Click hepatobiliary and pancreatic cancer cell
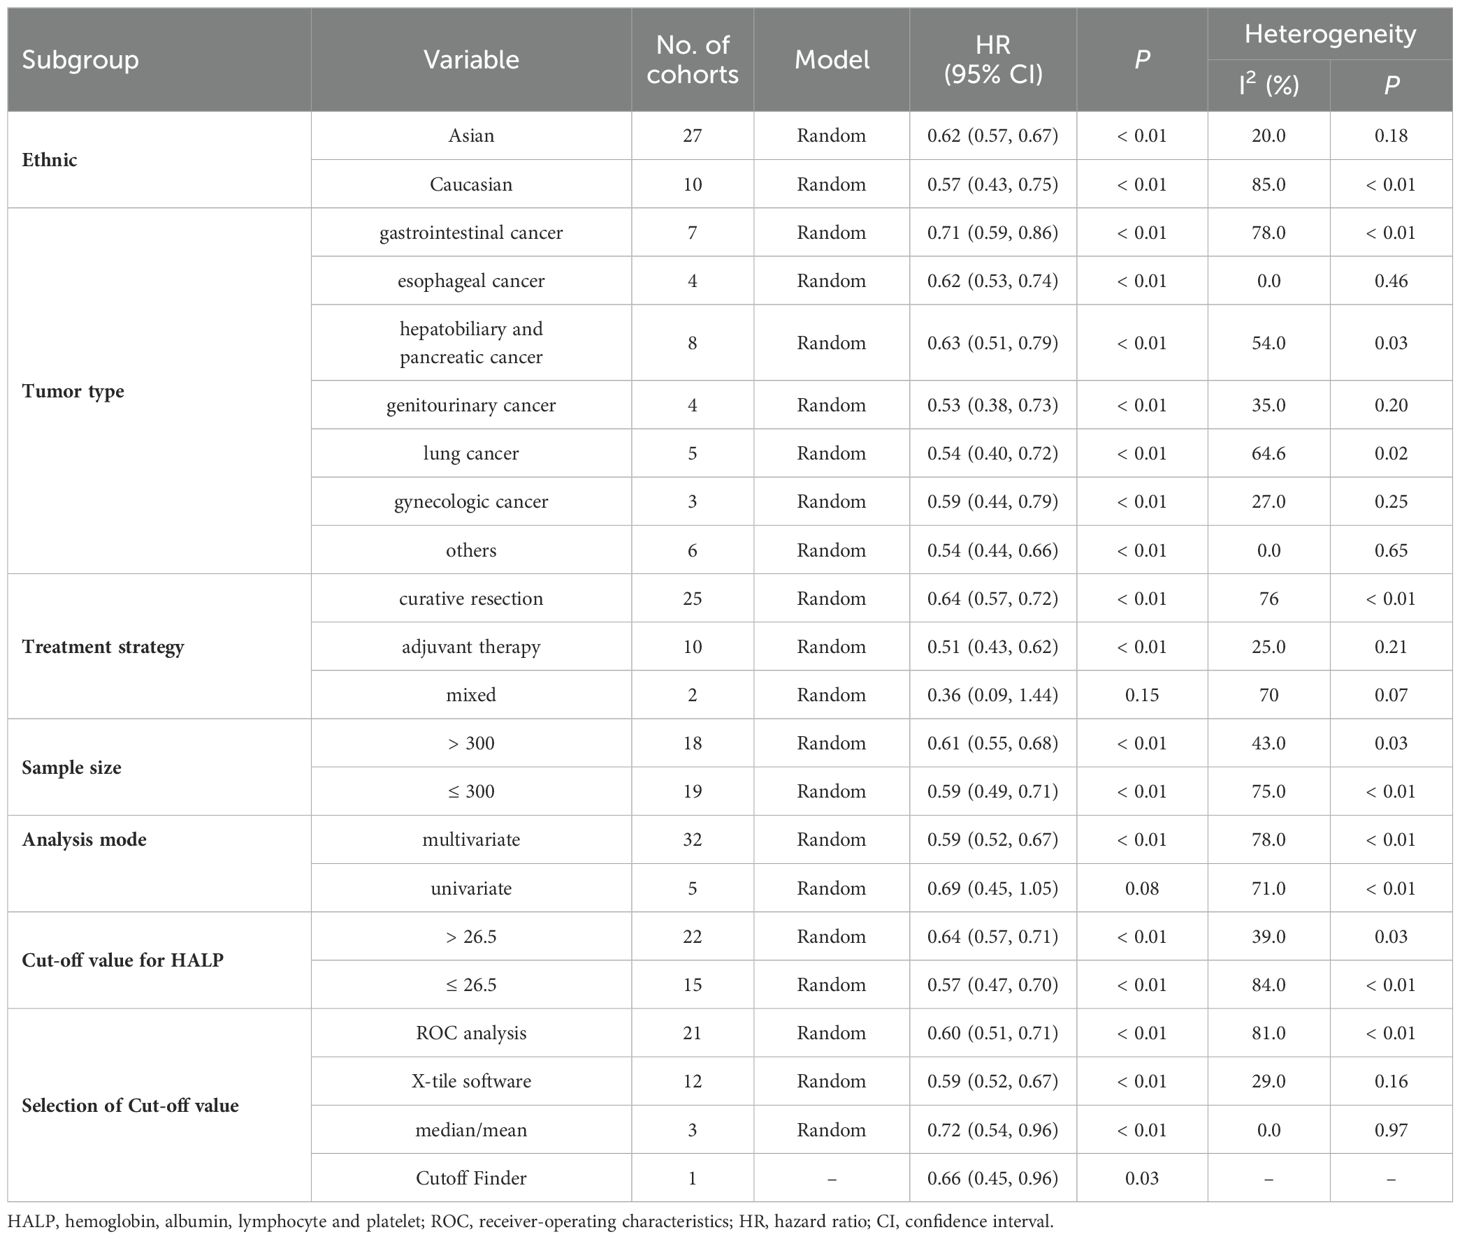 471,343
